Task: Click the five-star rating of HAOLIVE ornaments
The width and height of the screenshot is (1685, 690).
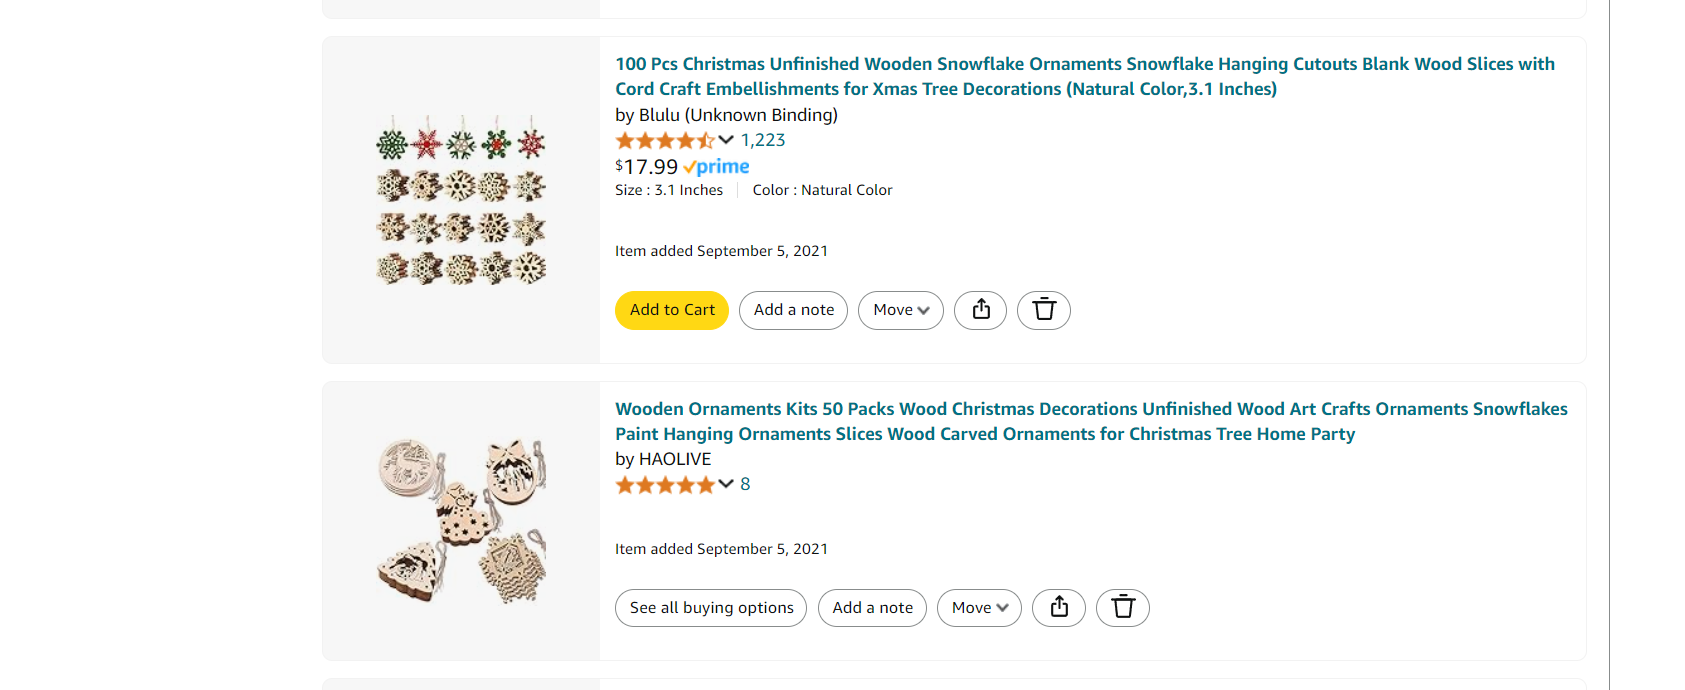Action: (x=665, y=485)
